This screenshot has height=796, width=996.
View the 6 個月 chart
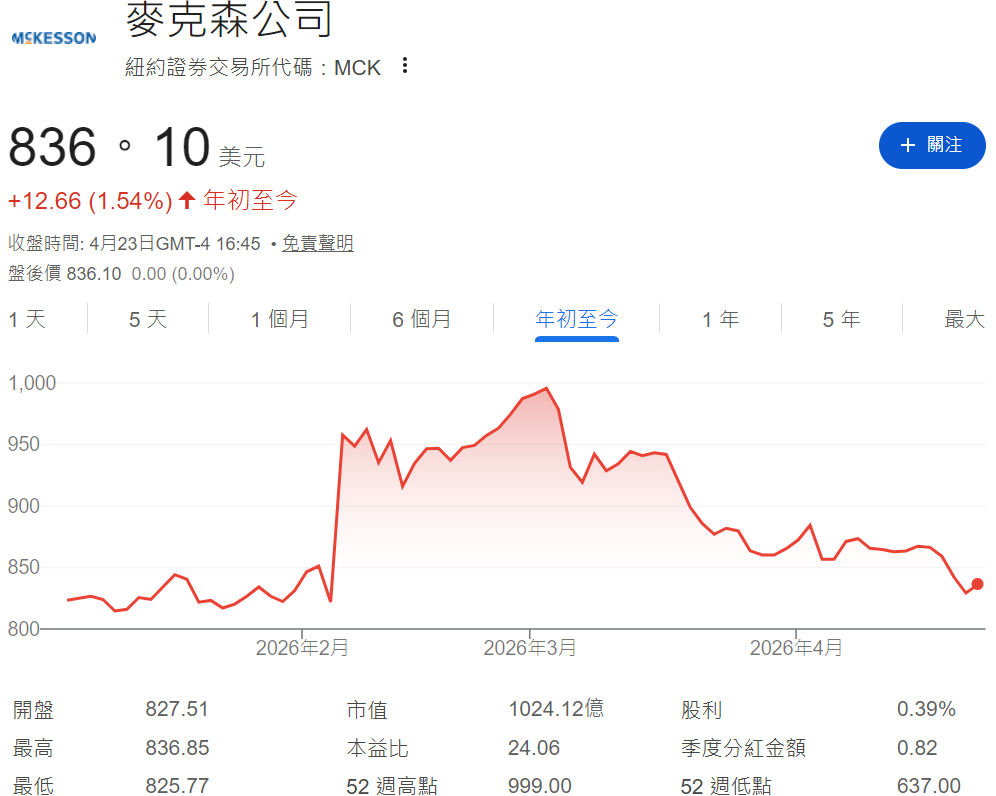(x=421, y=318)
